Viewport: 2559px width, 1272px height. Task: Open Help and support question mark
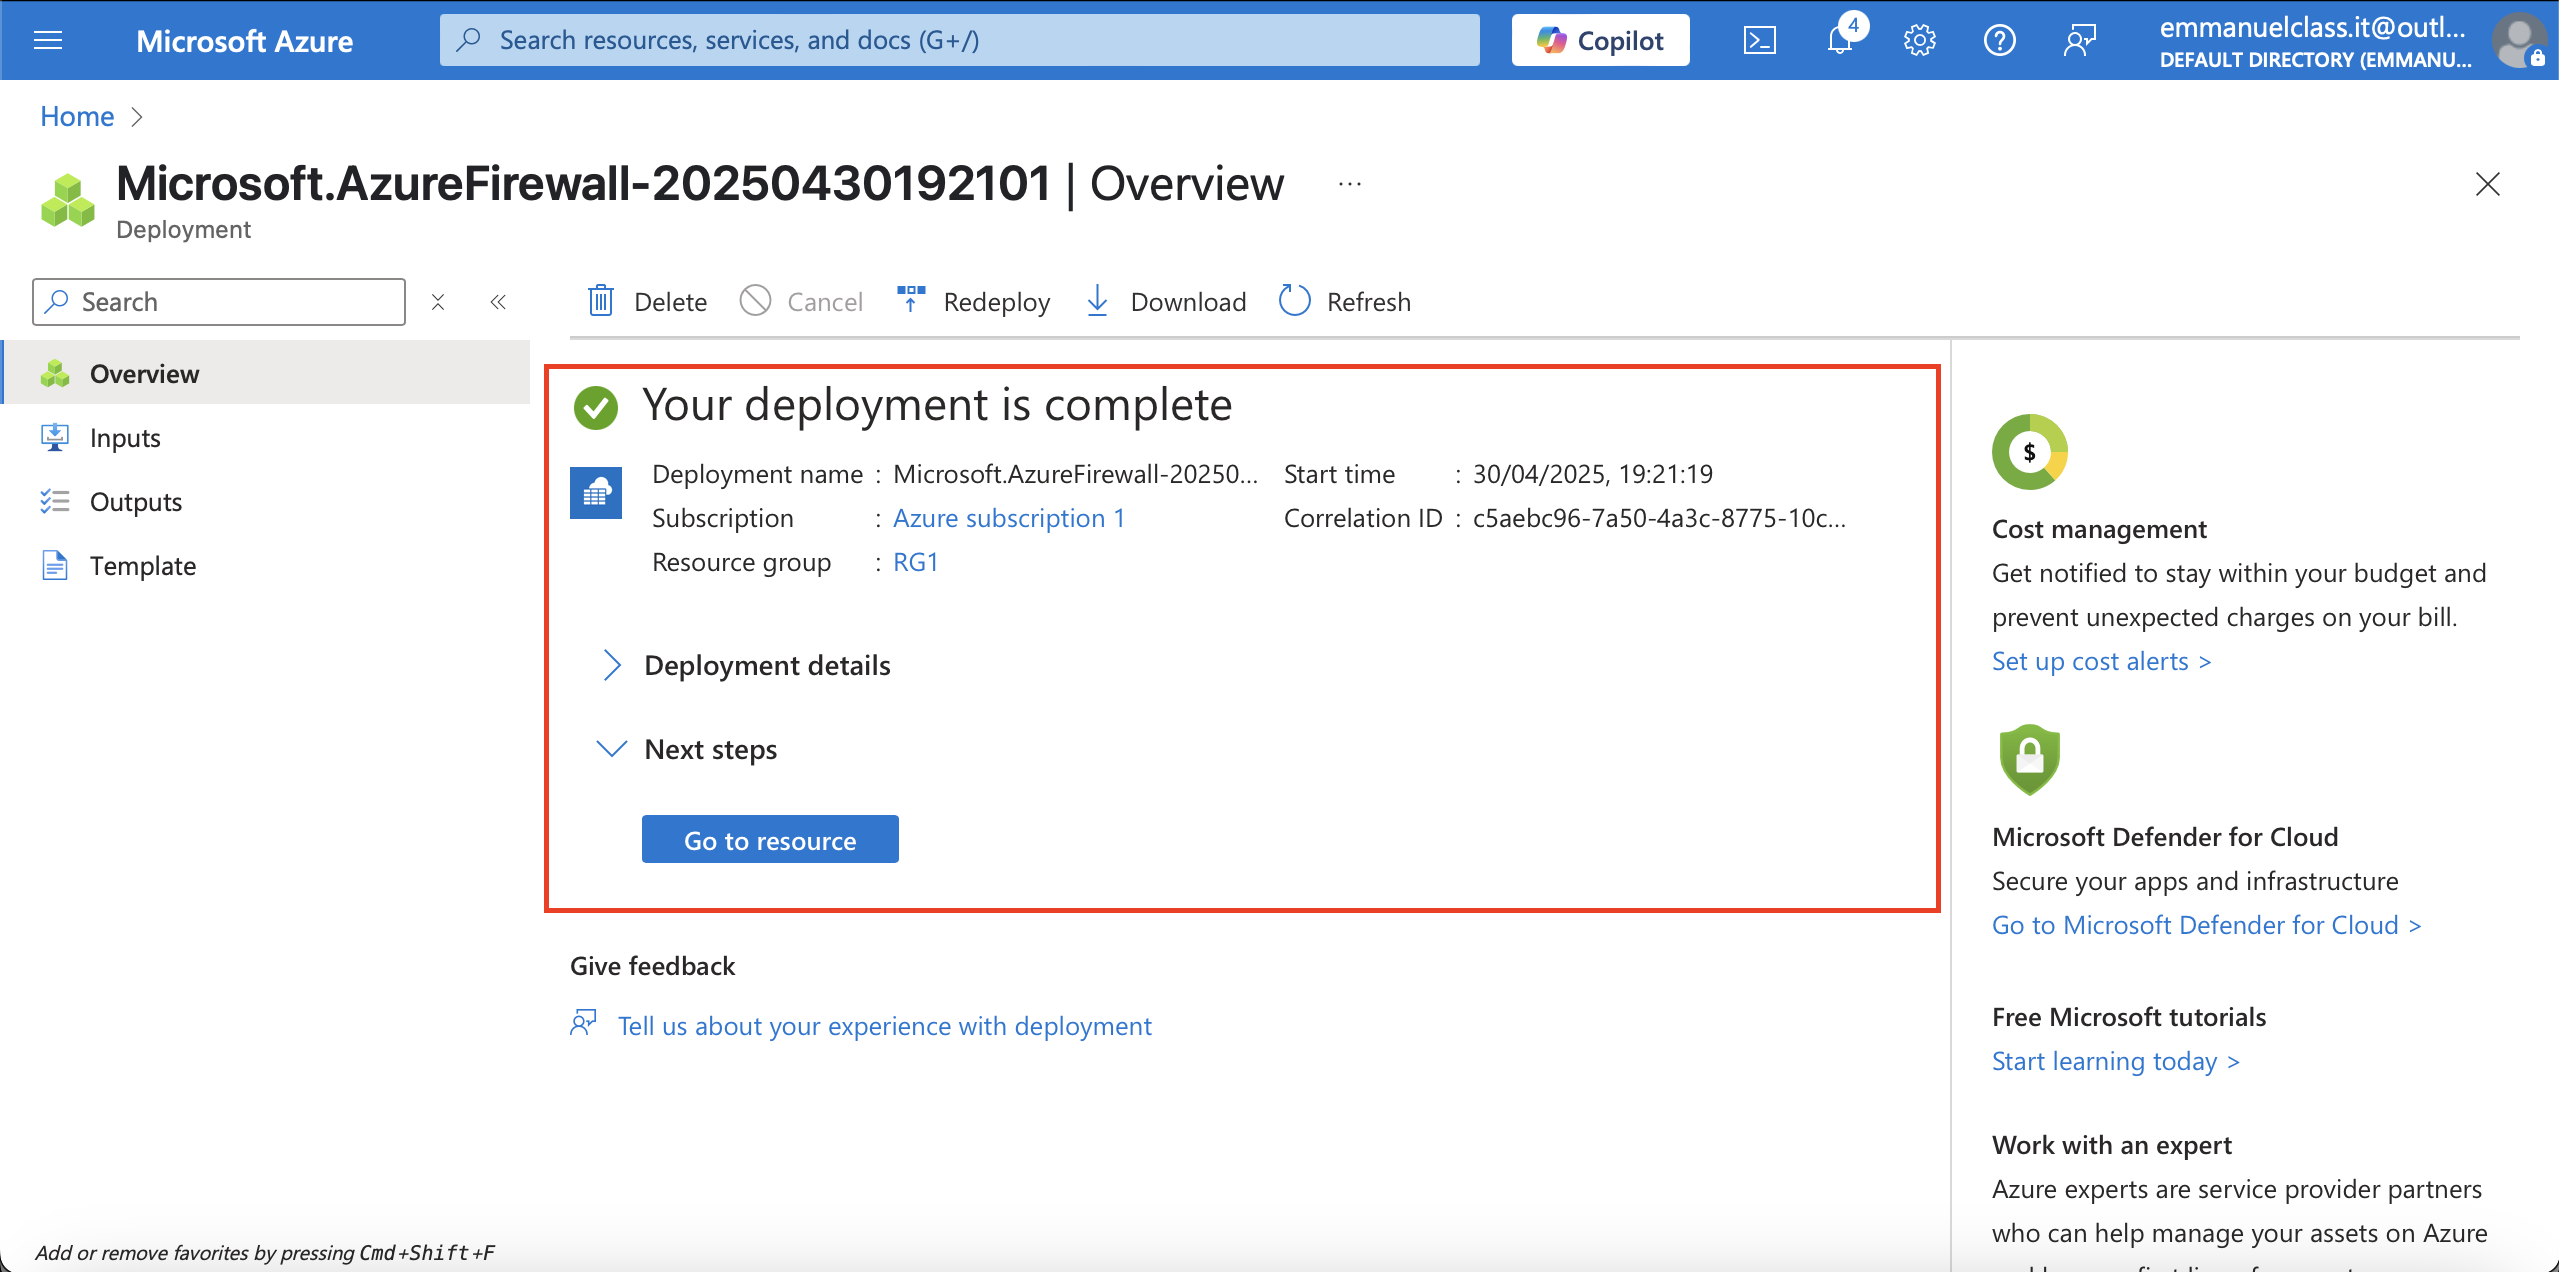[x=1999, y=40]
